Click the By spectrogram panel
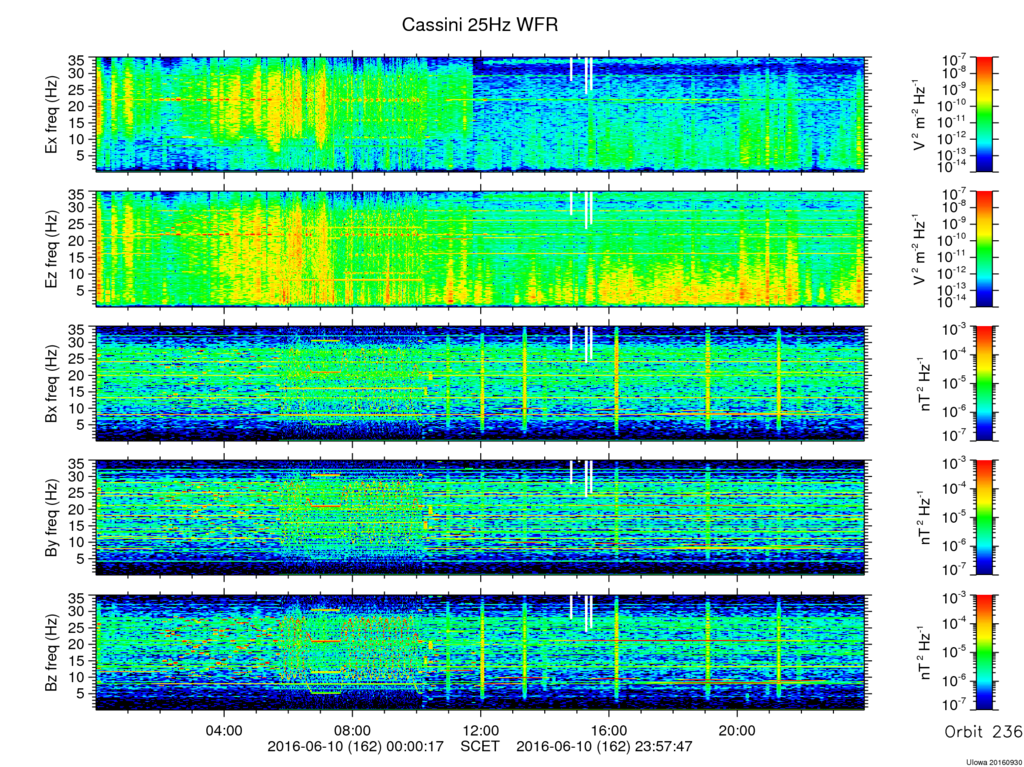This screenshot has height=767, width=1024. (x=480, y=518)
